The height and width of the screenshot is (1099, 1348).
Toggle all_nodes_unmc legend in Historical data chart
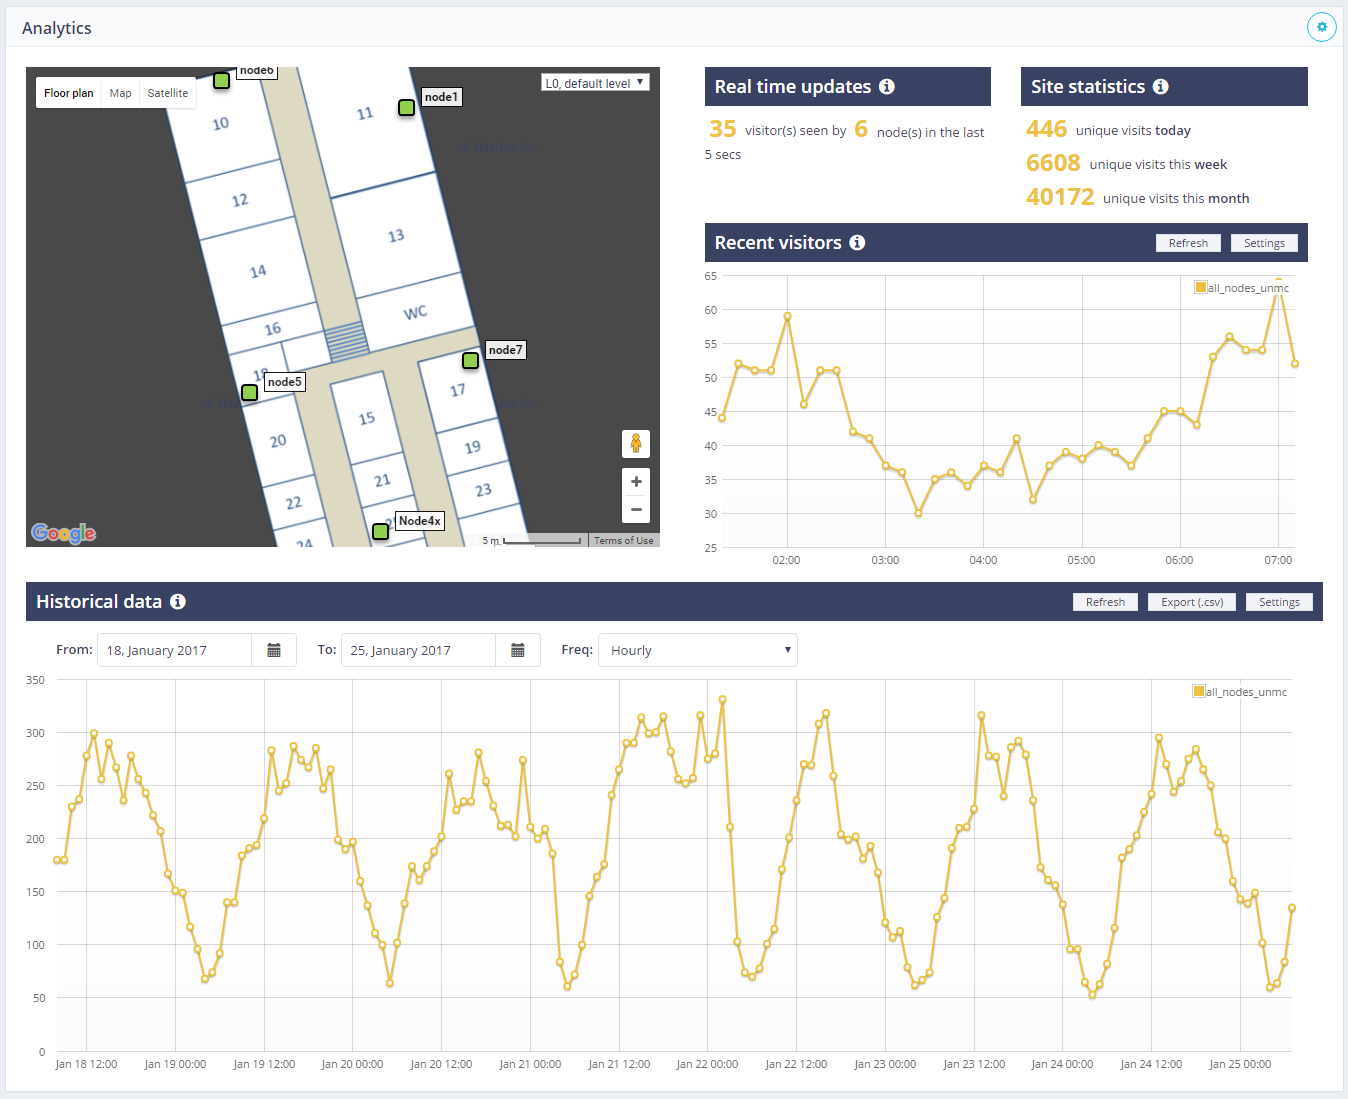[1240, 692]
